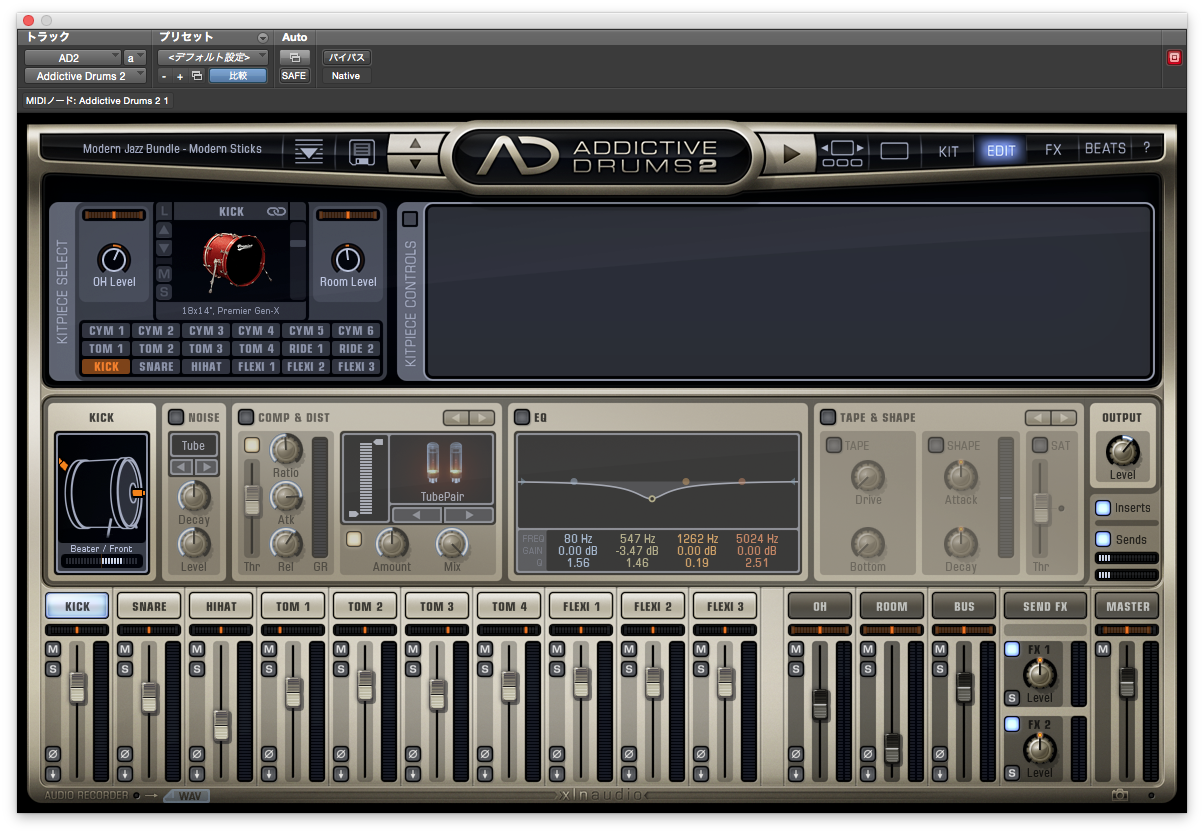This screenshot has height=834, width=1204.
Task: Open the AD2 track selector dropdown
Action: point(73,58)
